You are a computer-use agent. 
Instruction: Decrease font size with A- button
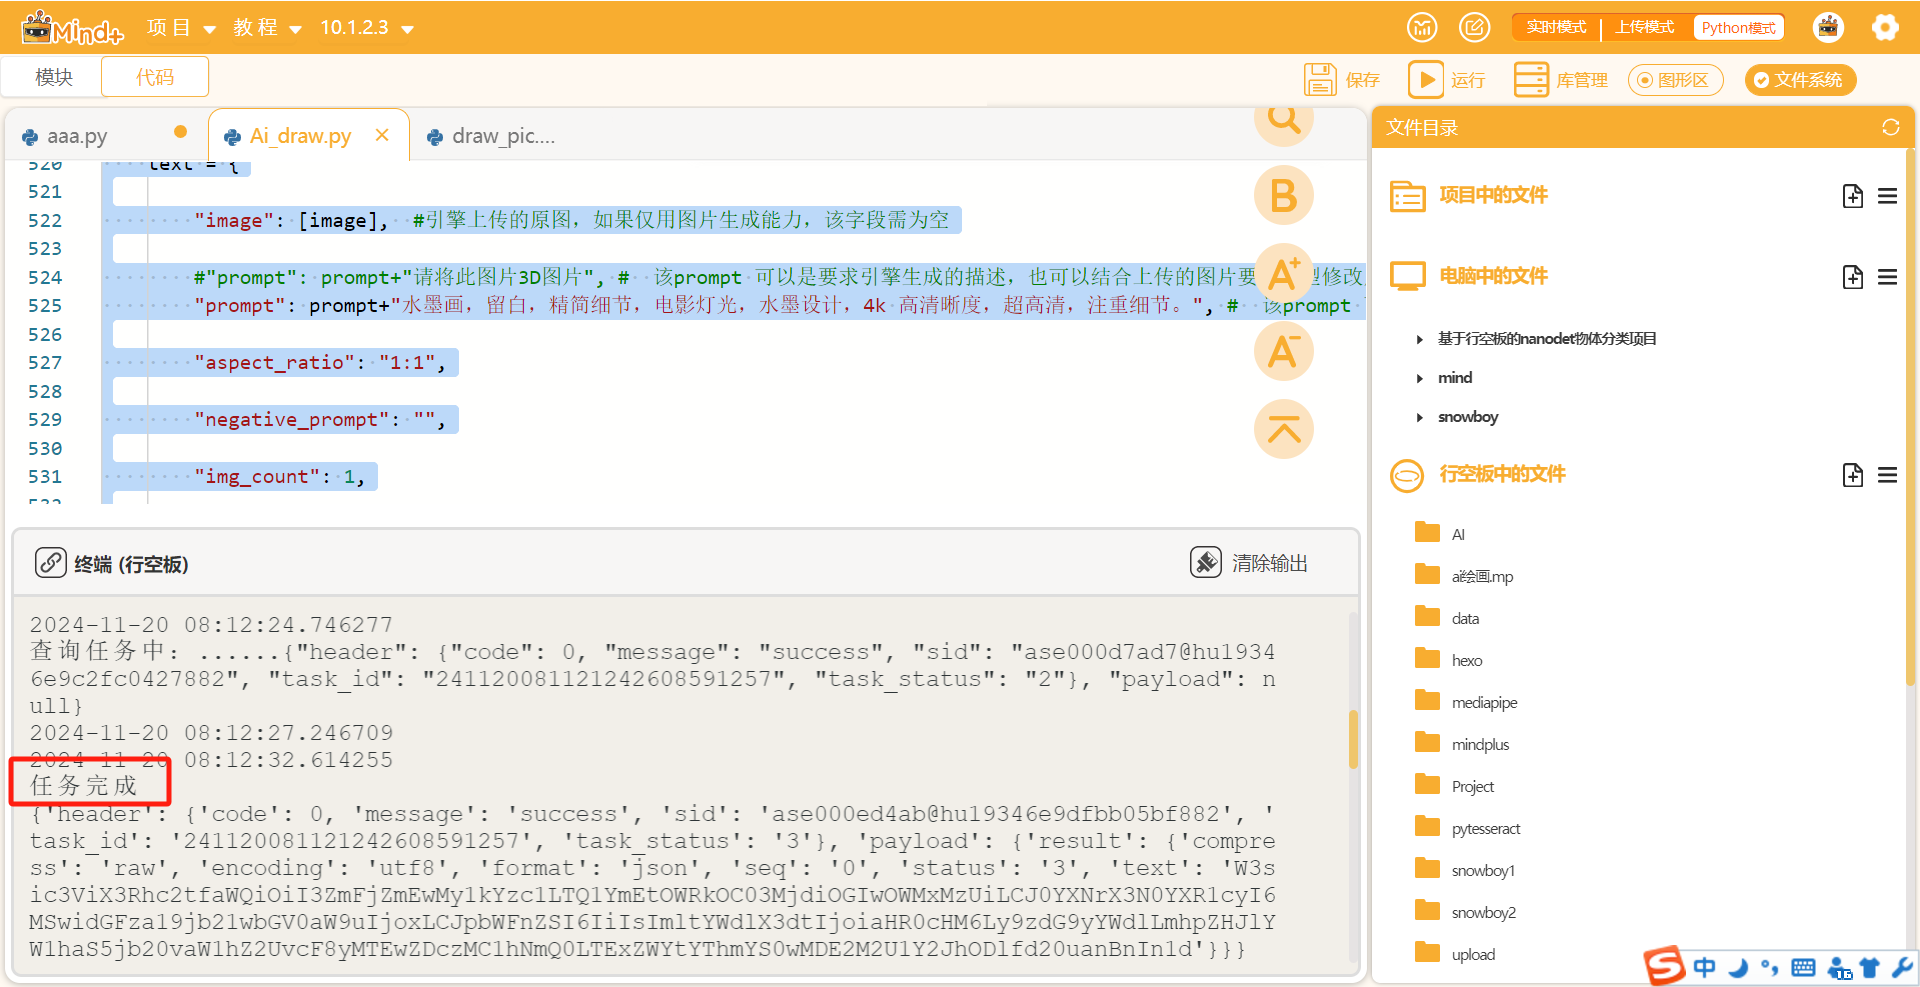[1284, 352]
